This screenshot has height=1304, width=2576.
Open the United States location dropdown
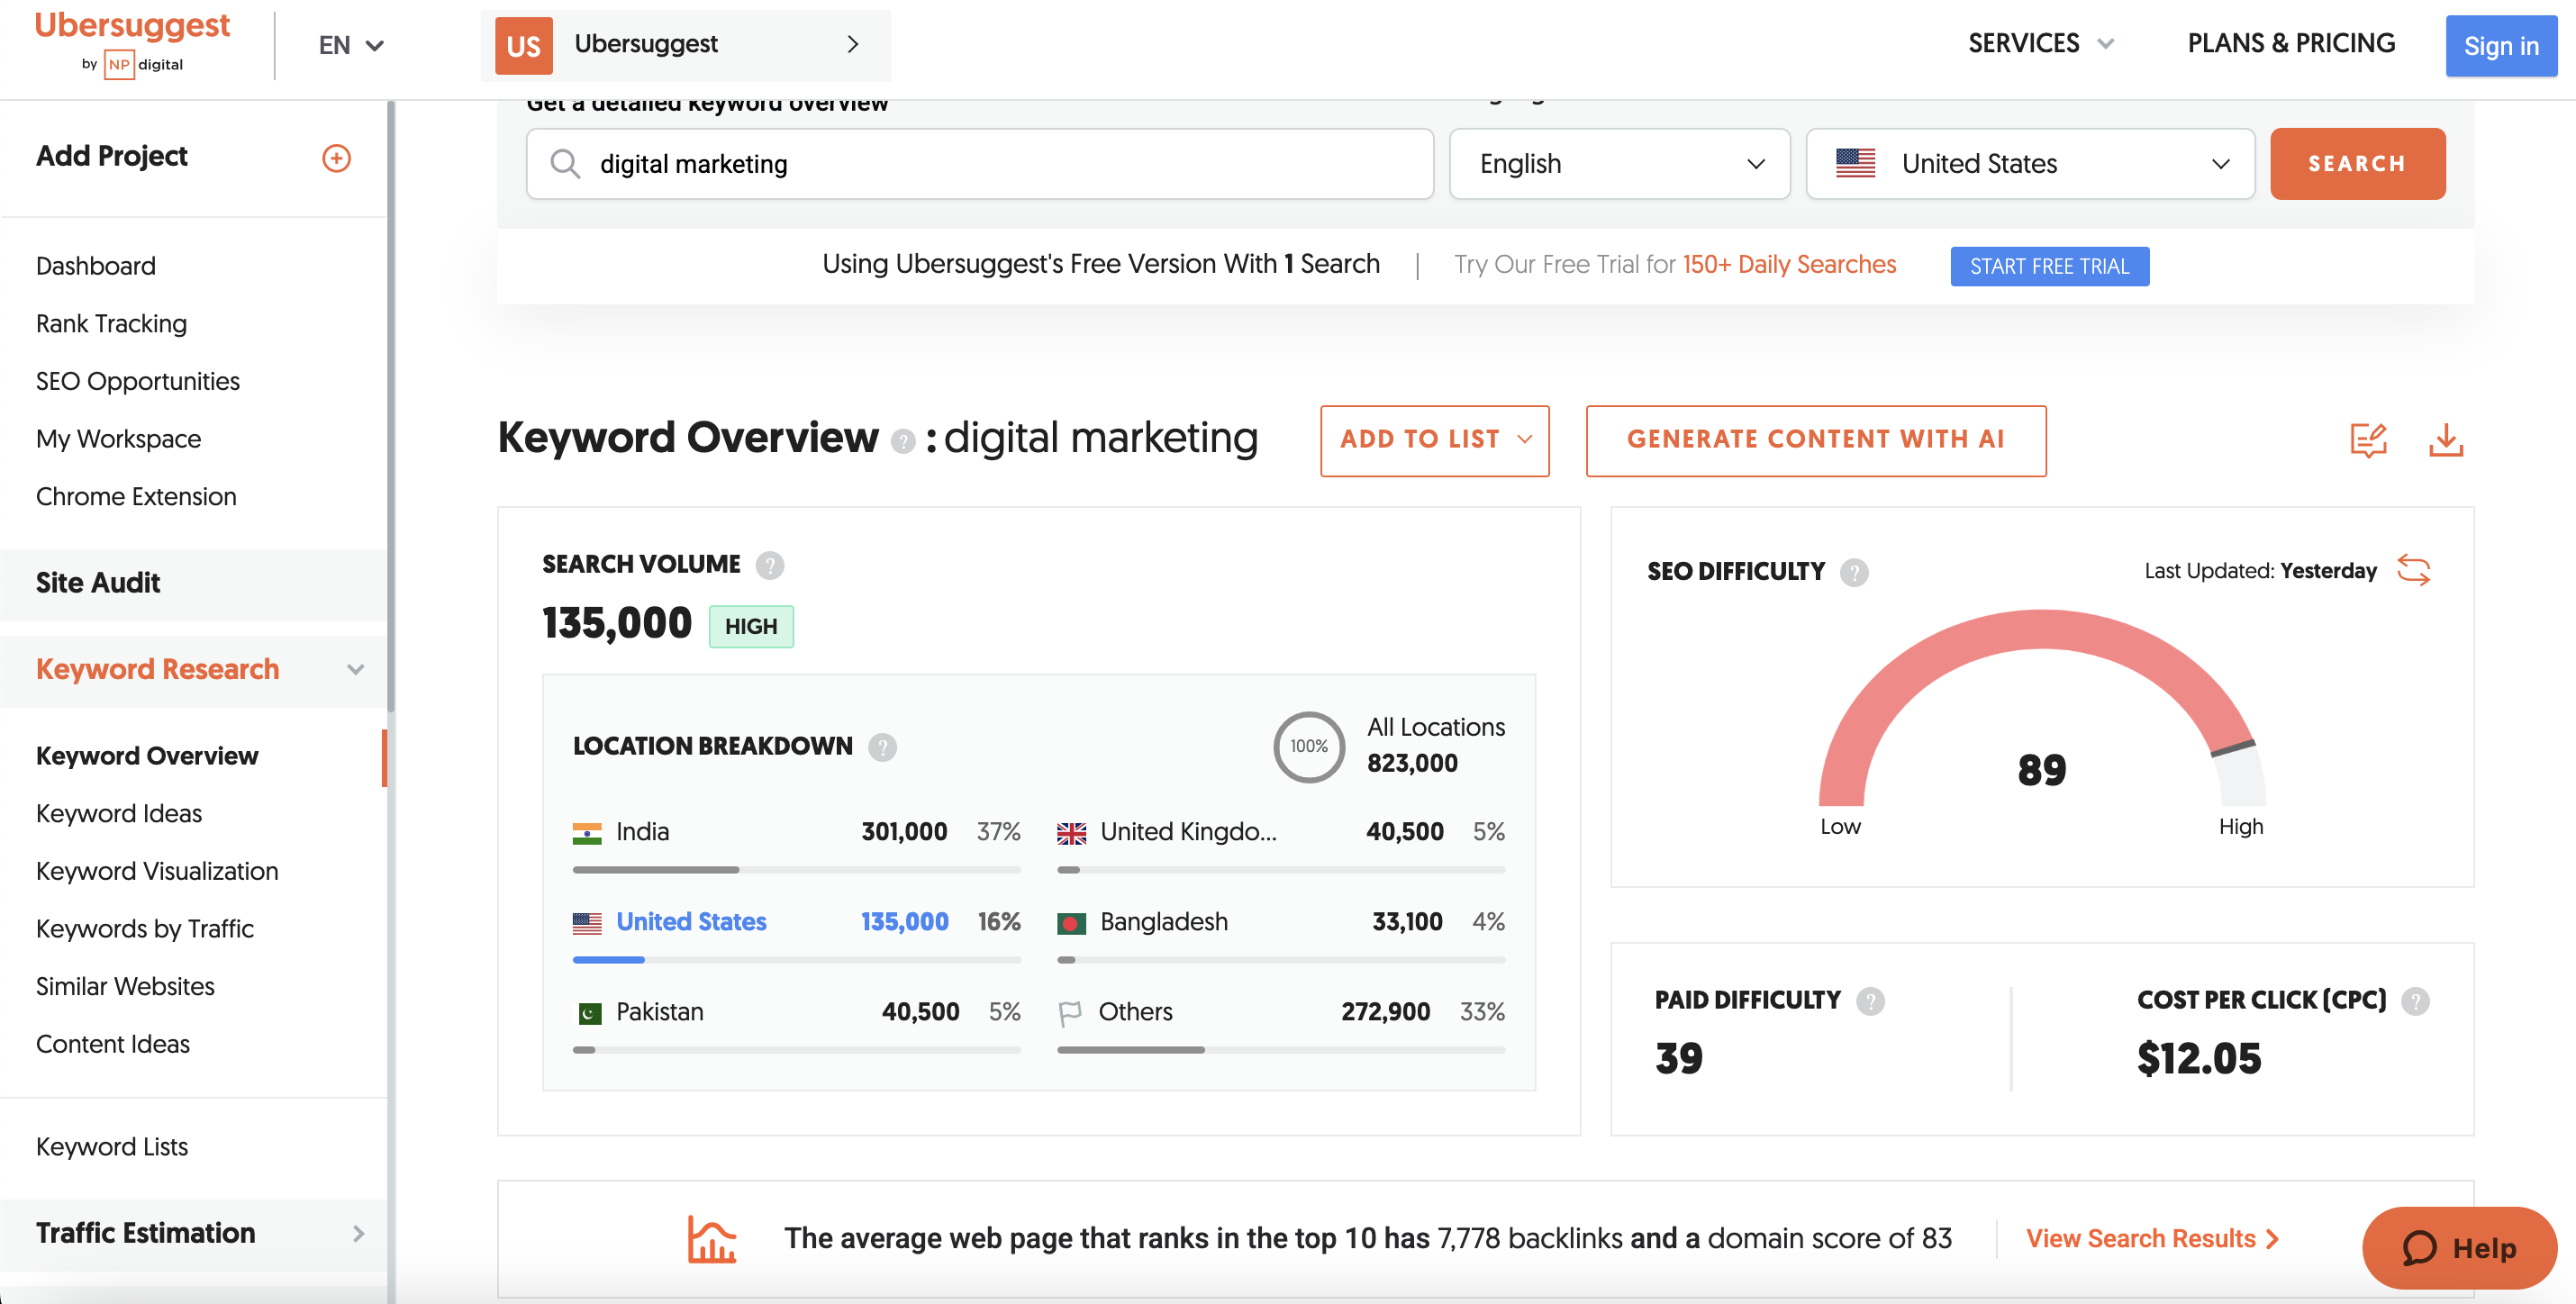pos(2030,163)
